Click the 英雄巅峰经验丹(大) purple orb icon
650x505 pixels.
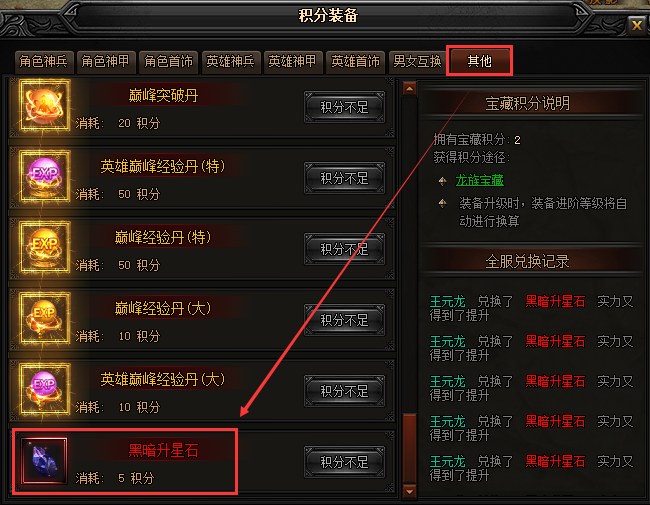(x=44, y=389)
